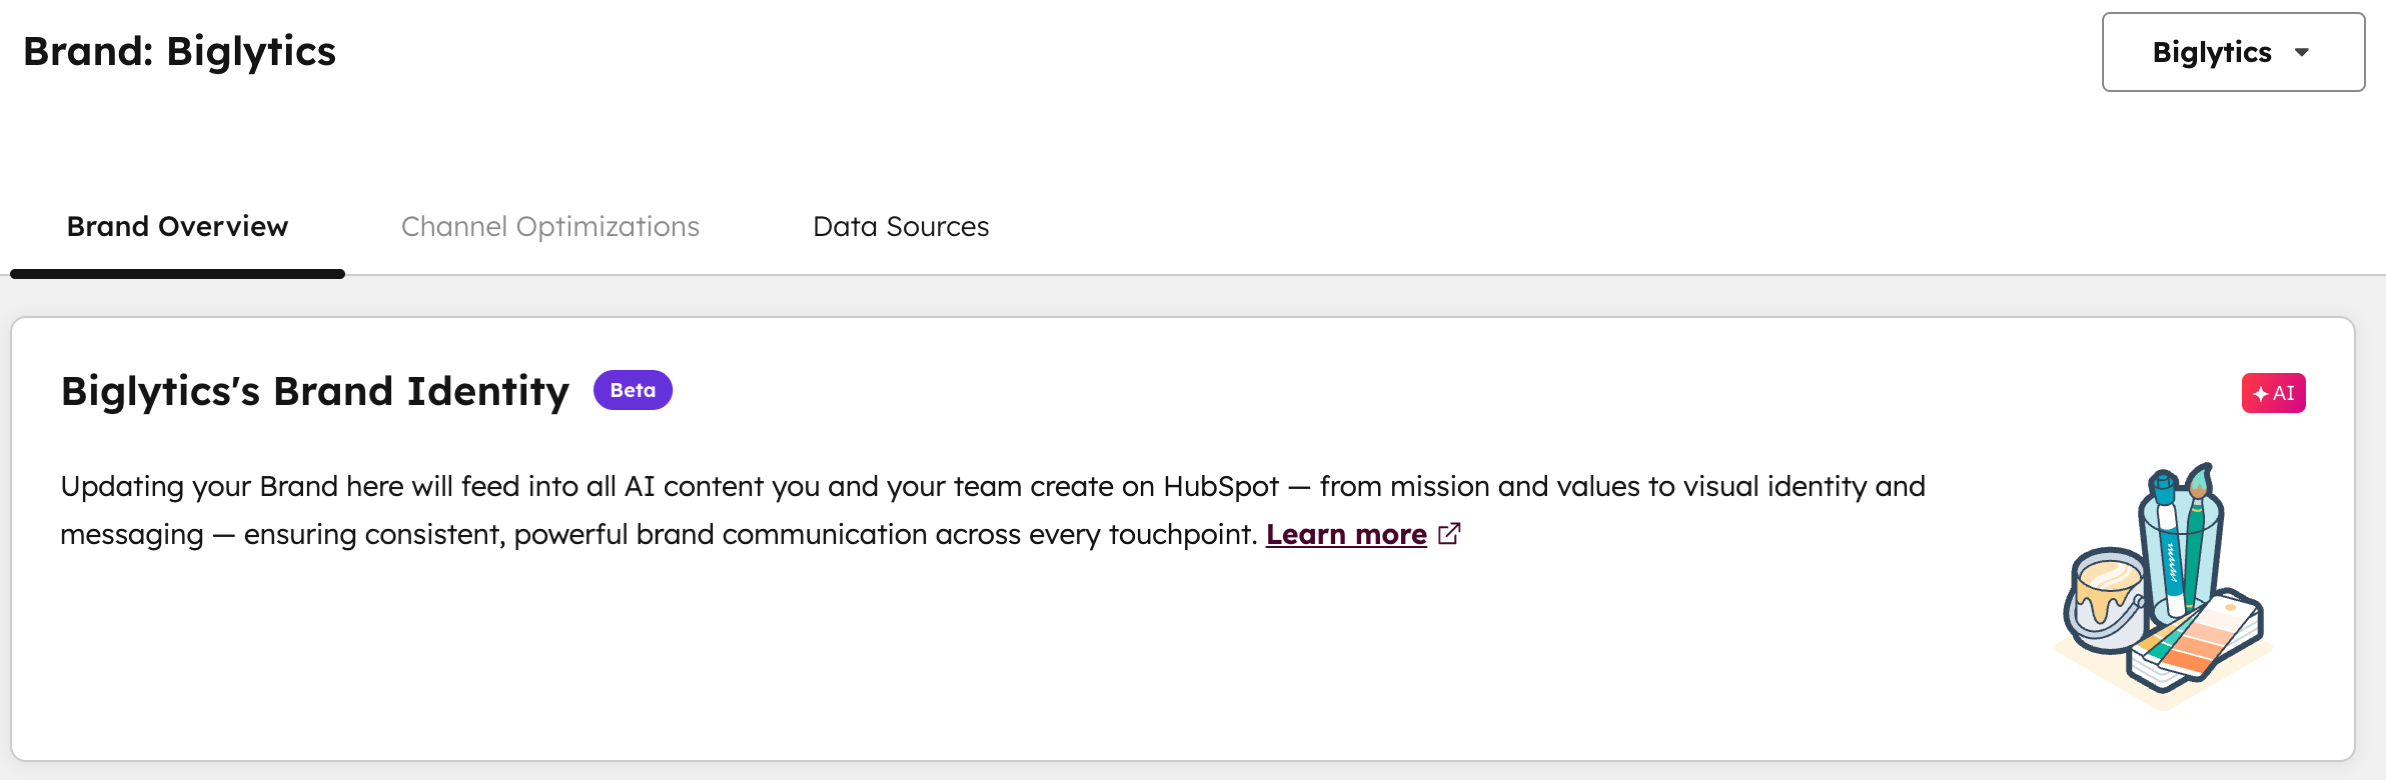Go to the Data Sources tab

[900, 227]
